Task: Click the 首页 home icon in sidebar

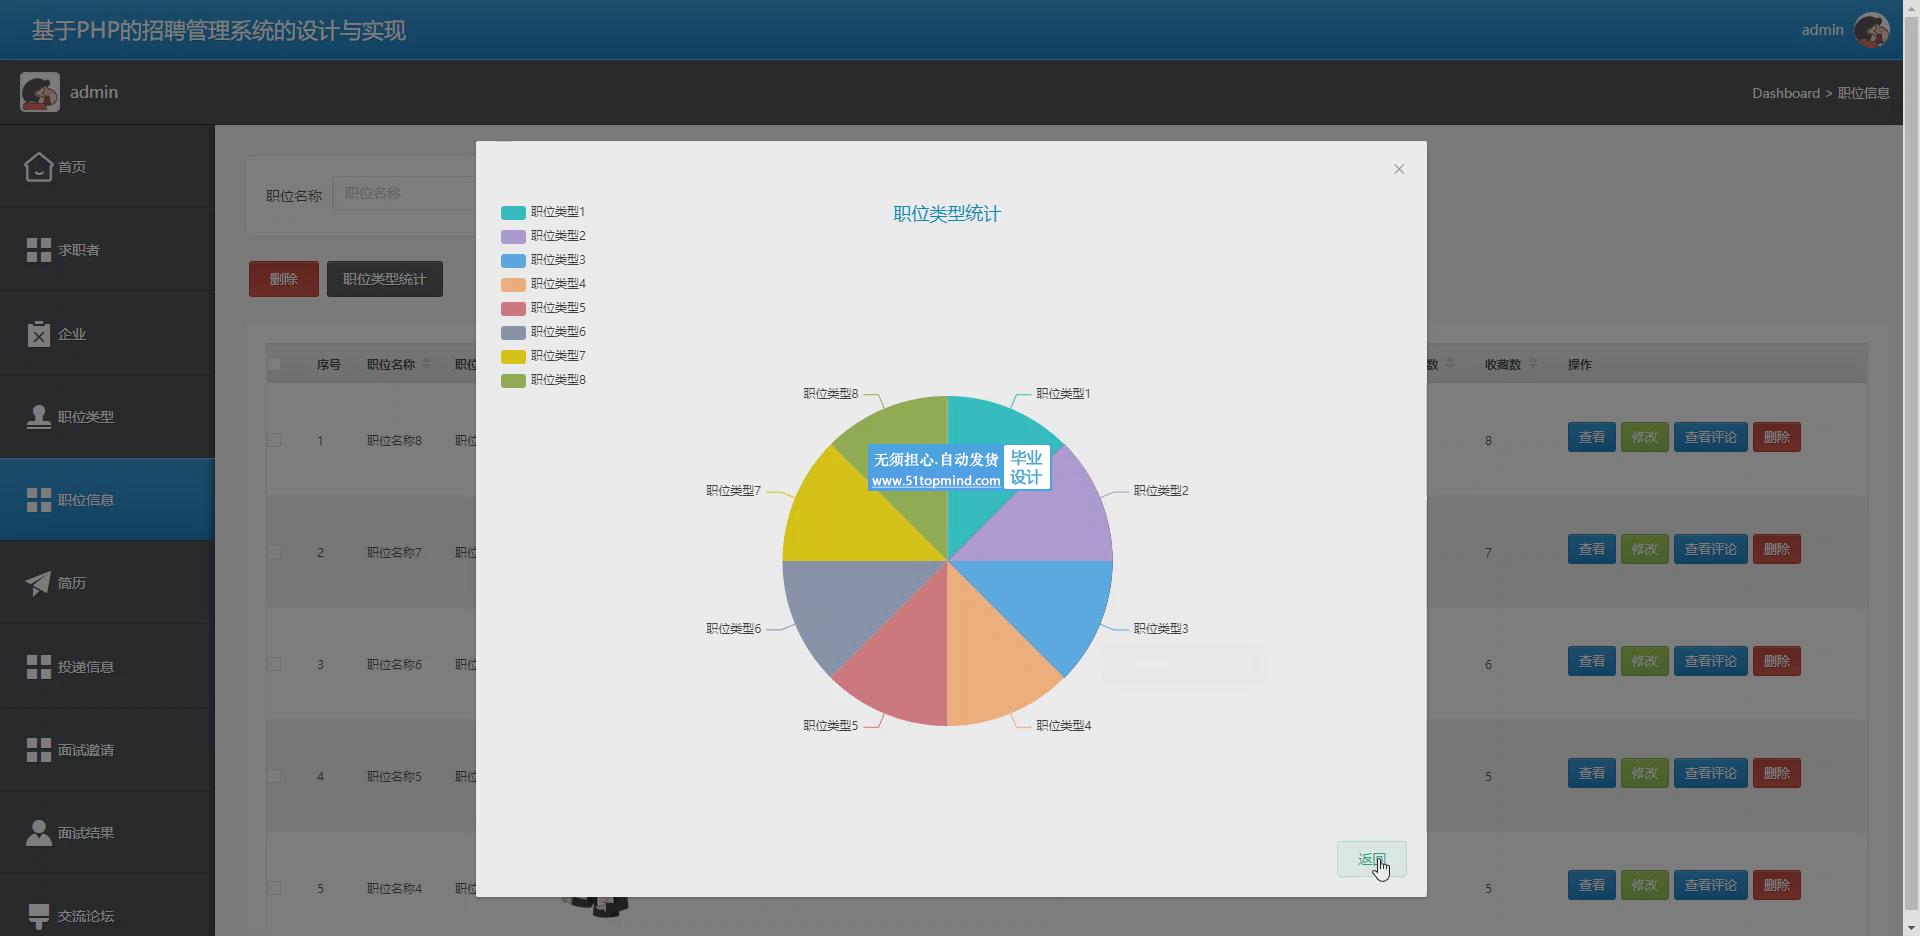Action: pyautogui.click(x=38, y=167)
